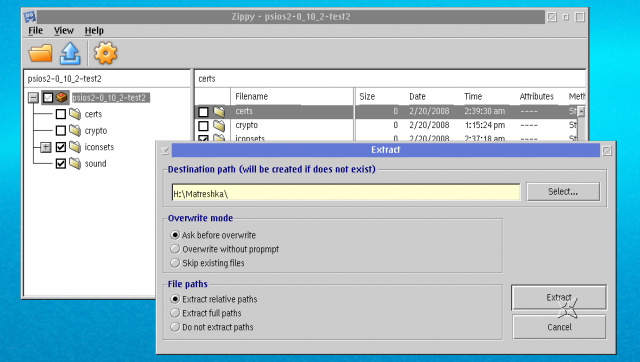Click the Destination path input field
Screen dimensions: 640x362
[x=346, y=193]
